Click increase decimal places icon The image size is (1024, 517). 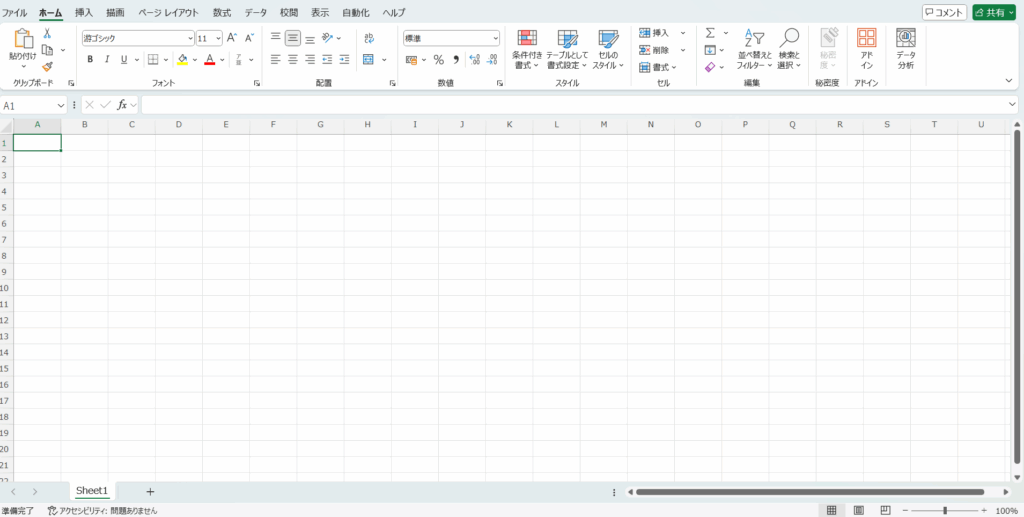(475, 59)
